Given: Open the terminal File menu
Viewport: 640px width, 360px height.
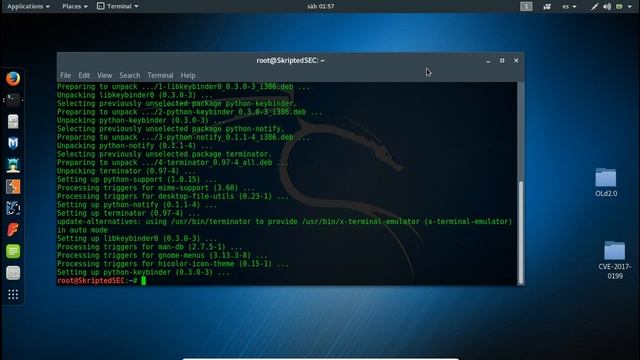Looking at the screenshot, I should (x=65, y=76).
